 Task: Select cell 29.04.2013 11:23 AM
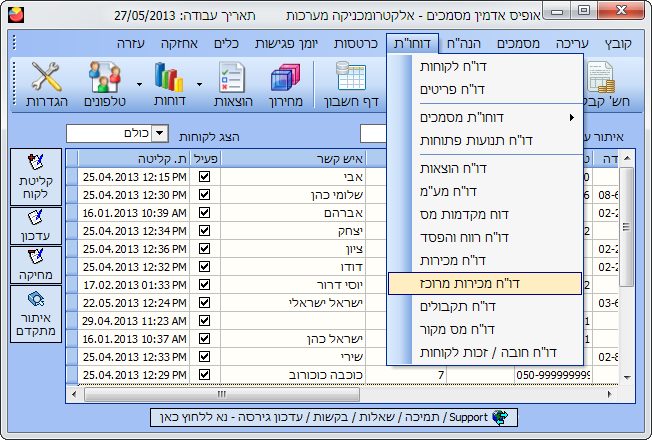pyautogui.click(x=134, y=321)
